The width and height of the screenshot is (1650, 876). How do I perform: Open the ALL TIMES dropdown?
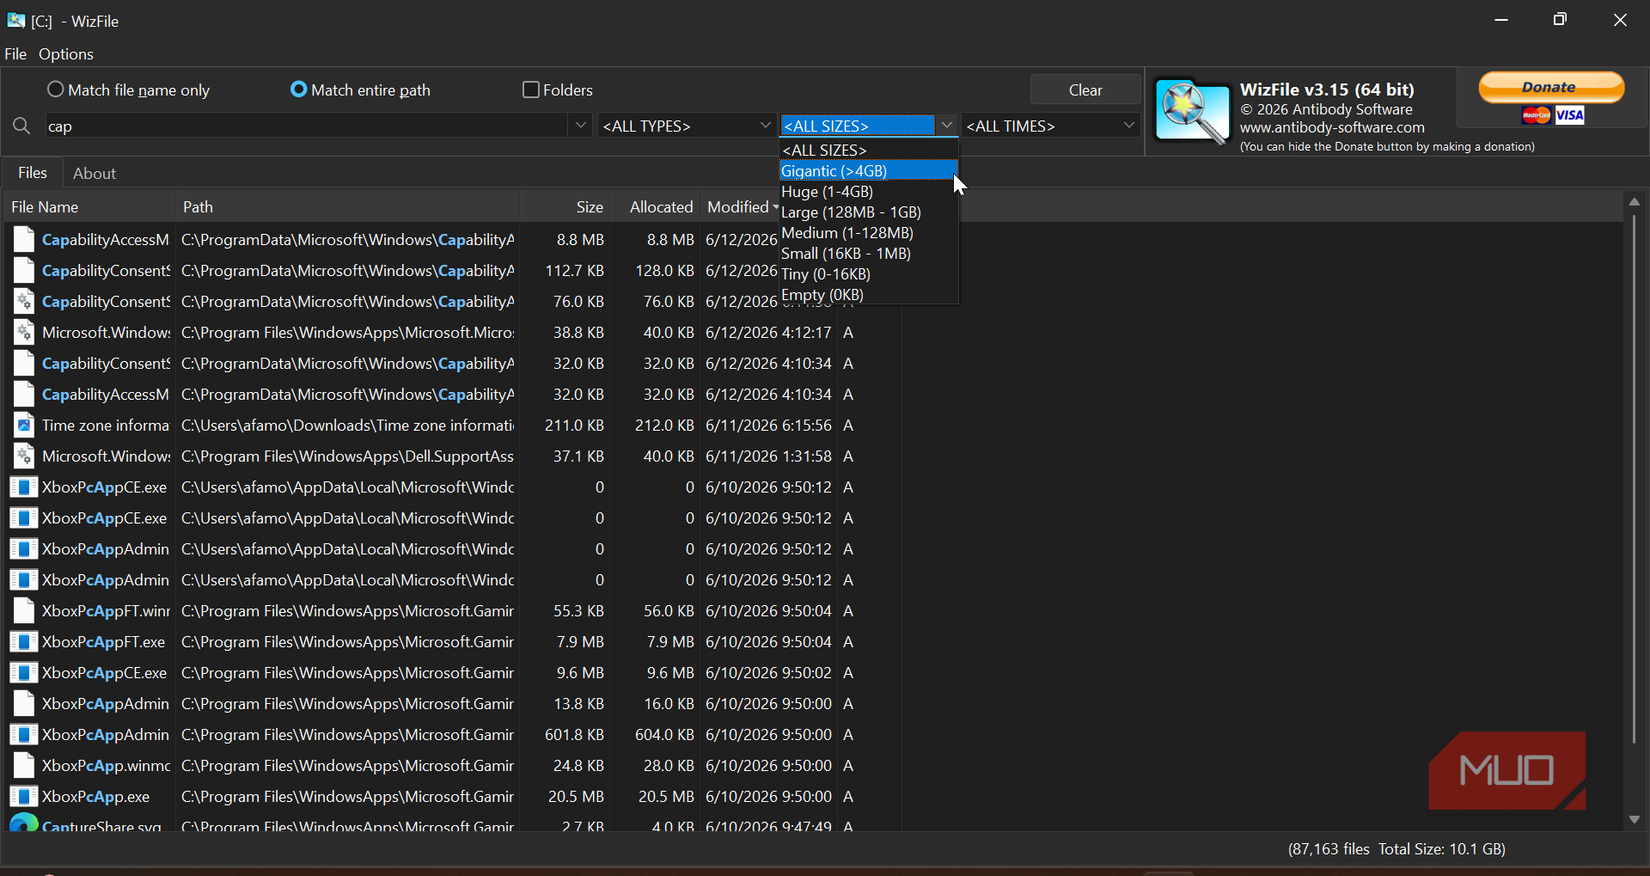(x=1050, y=125)
